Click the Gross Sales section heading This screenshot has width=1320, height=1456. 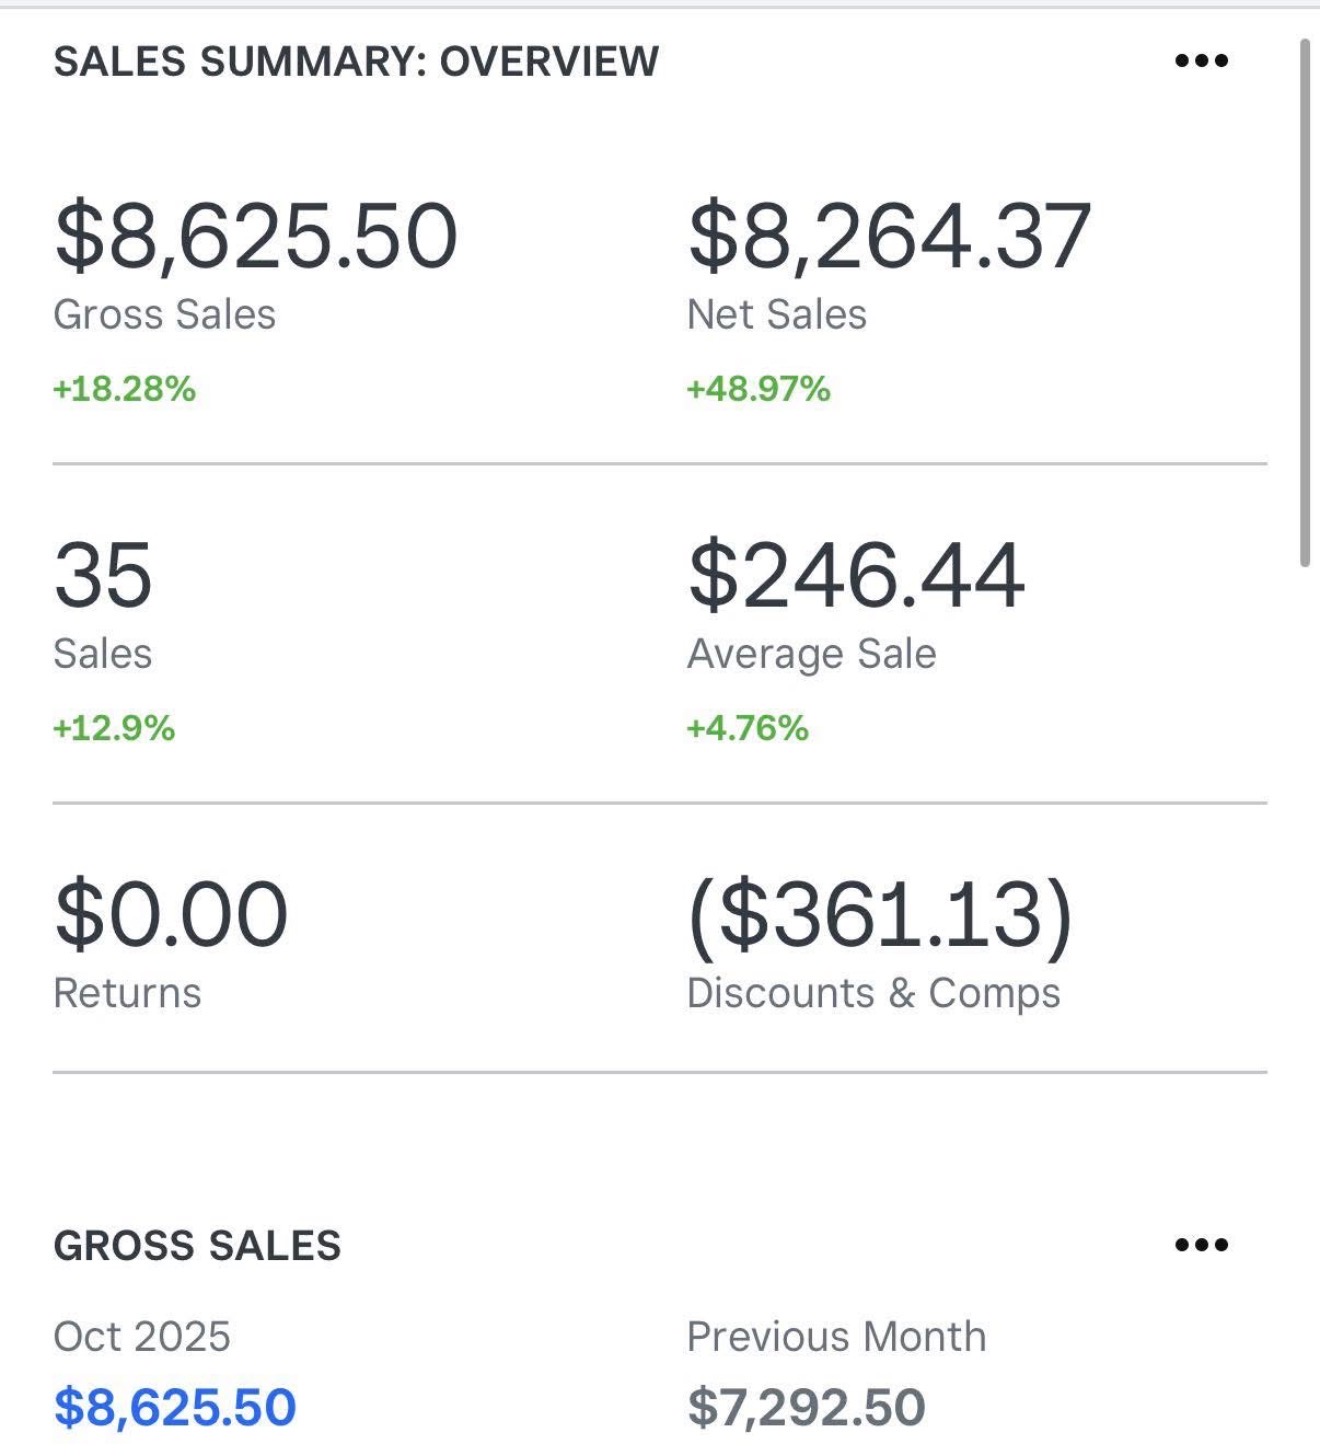[x=197, y=1246]
